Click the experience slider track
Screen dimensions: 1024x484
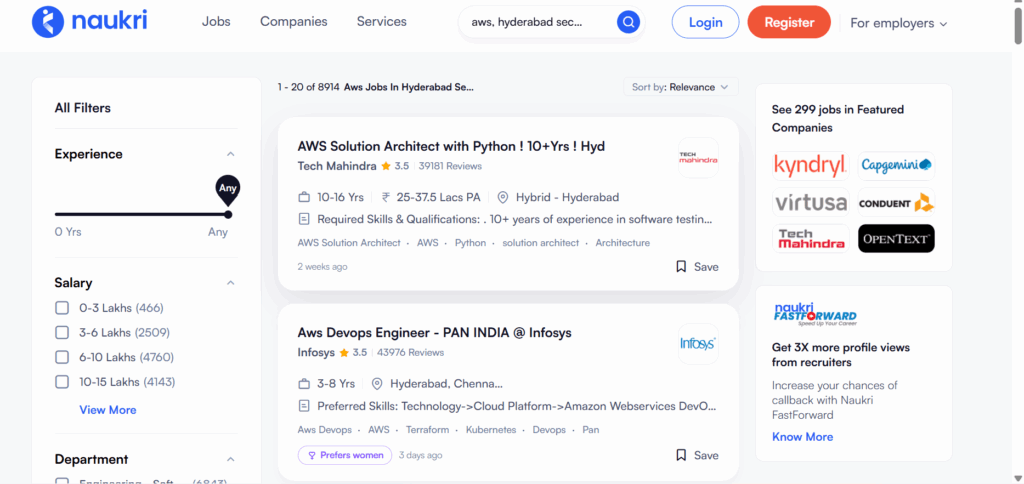(x=141, y=214)
